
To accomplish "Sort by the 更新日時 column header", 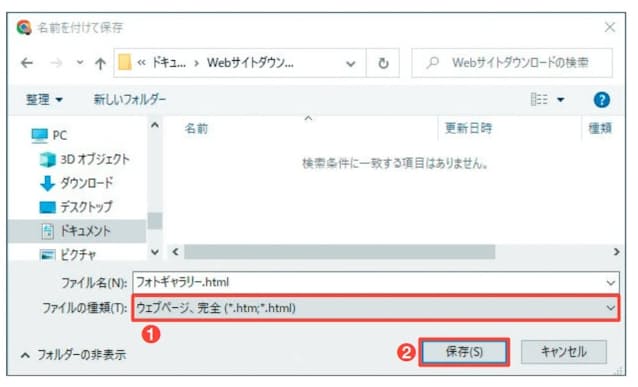I will click(468, 128).
